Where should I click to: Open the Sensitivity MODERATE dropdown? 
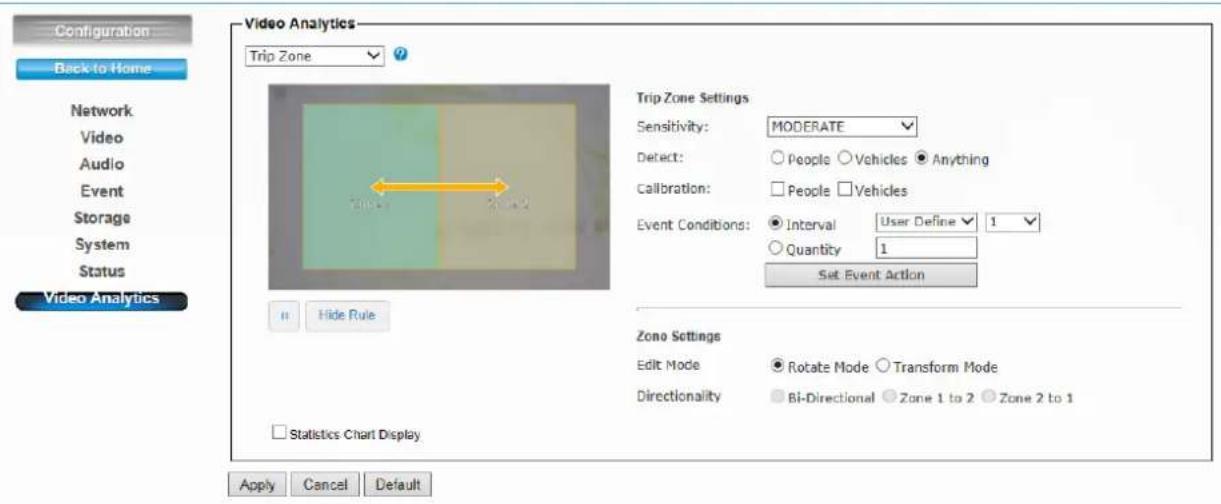pyautogui.click(x=842, y=127)
